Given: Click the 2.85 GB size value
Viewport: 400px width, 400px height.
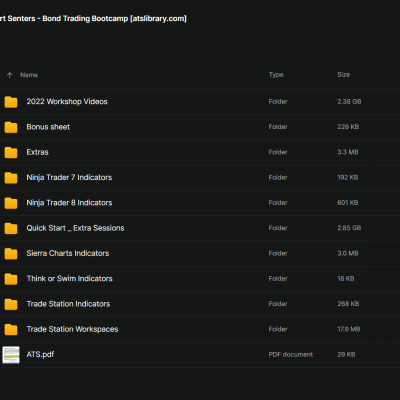Looking at the screenshot, I should point(349,228).
